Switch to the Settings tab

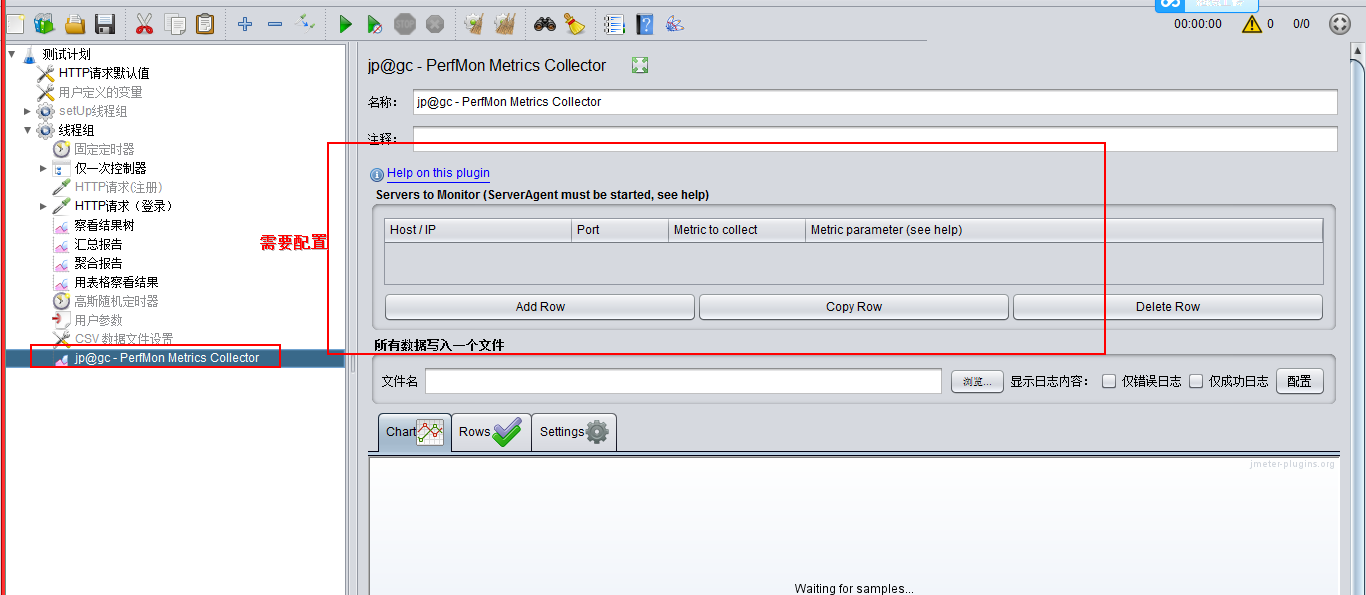pos(574,432)
